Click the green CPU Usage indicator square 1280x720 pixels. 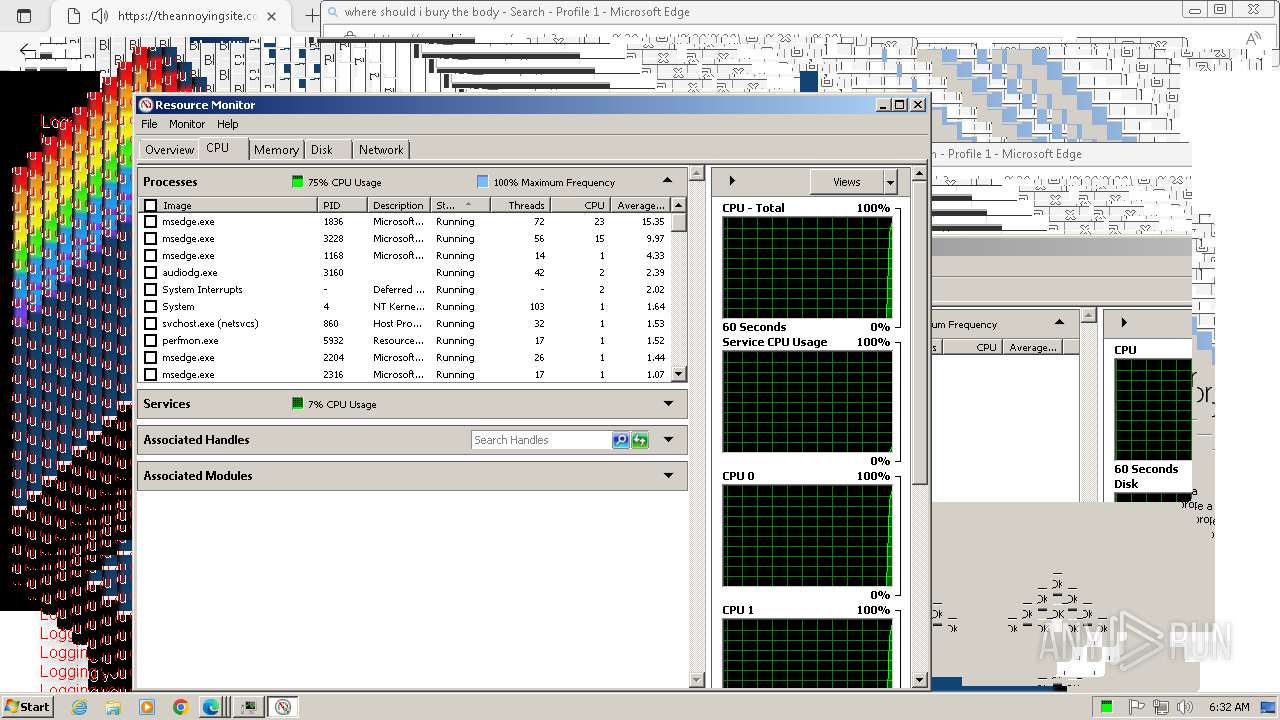(x=297, y=182)
